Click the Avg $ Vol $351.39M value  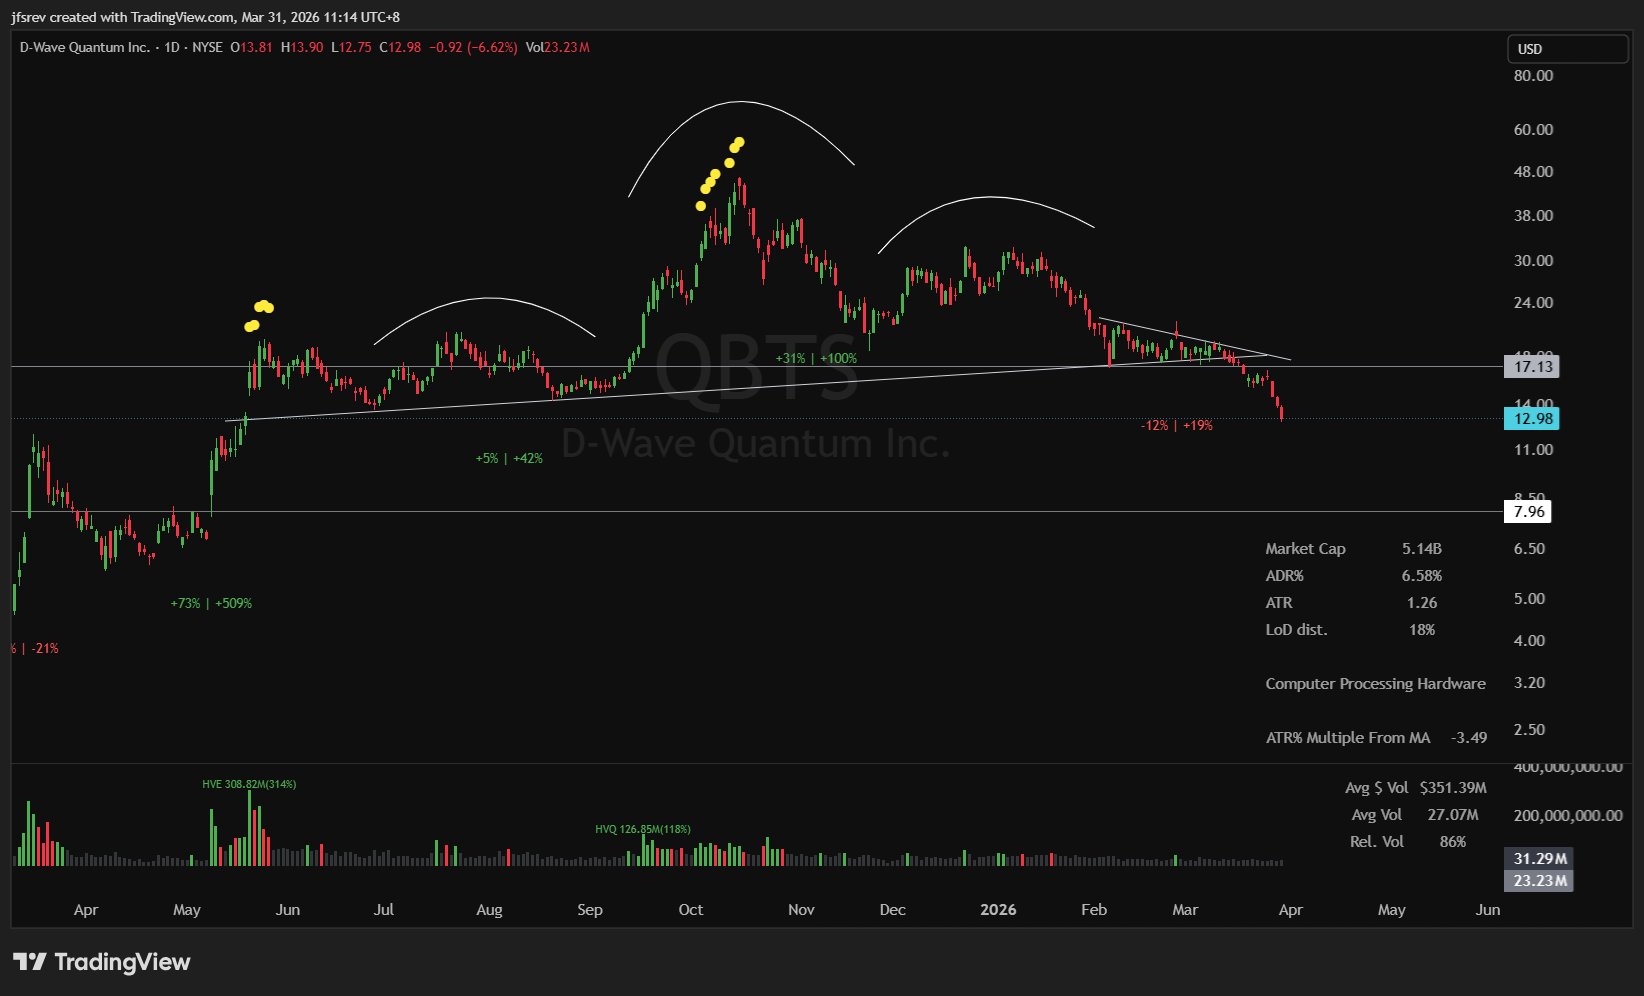pos(1453,788)
